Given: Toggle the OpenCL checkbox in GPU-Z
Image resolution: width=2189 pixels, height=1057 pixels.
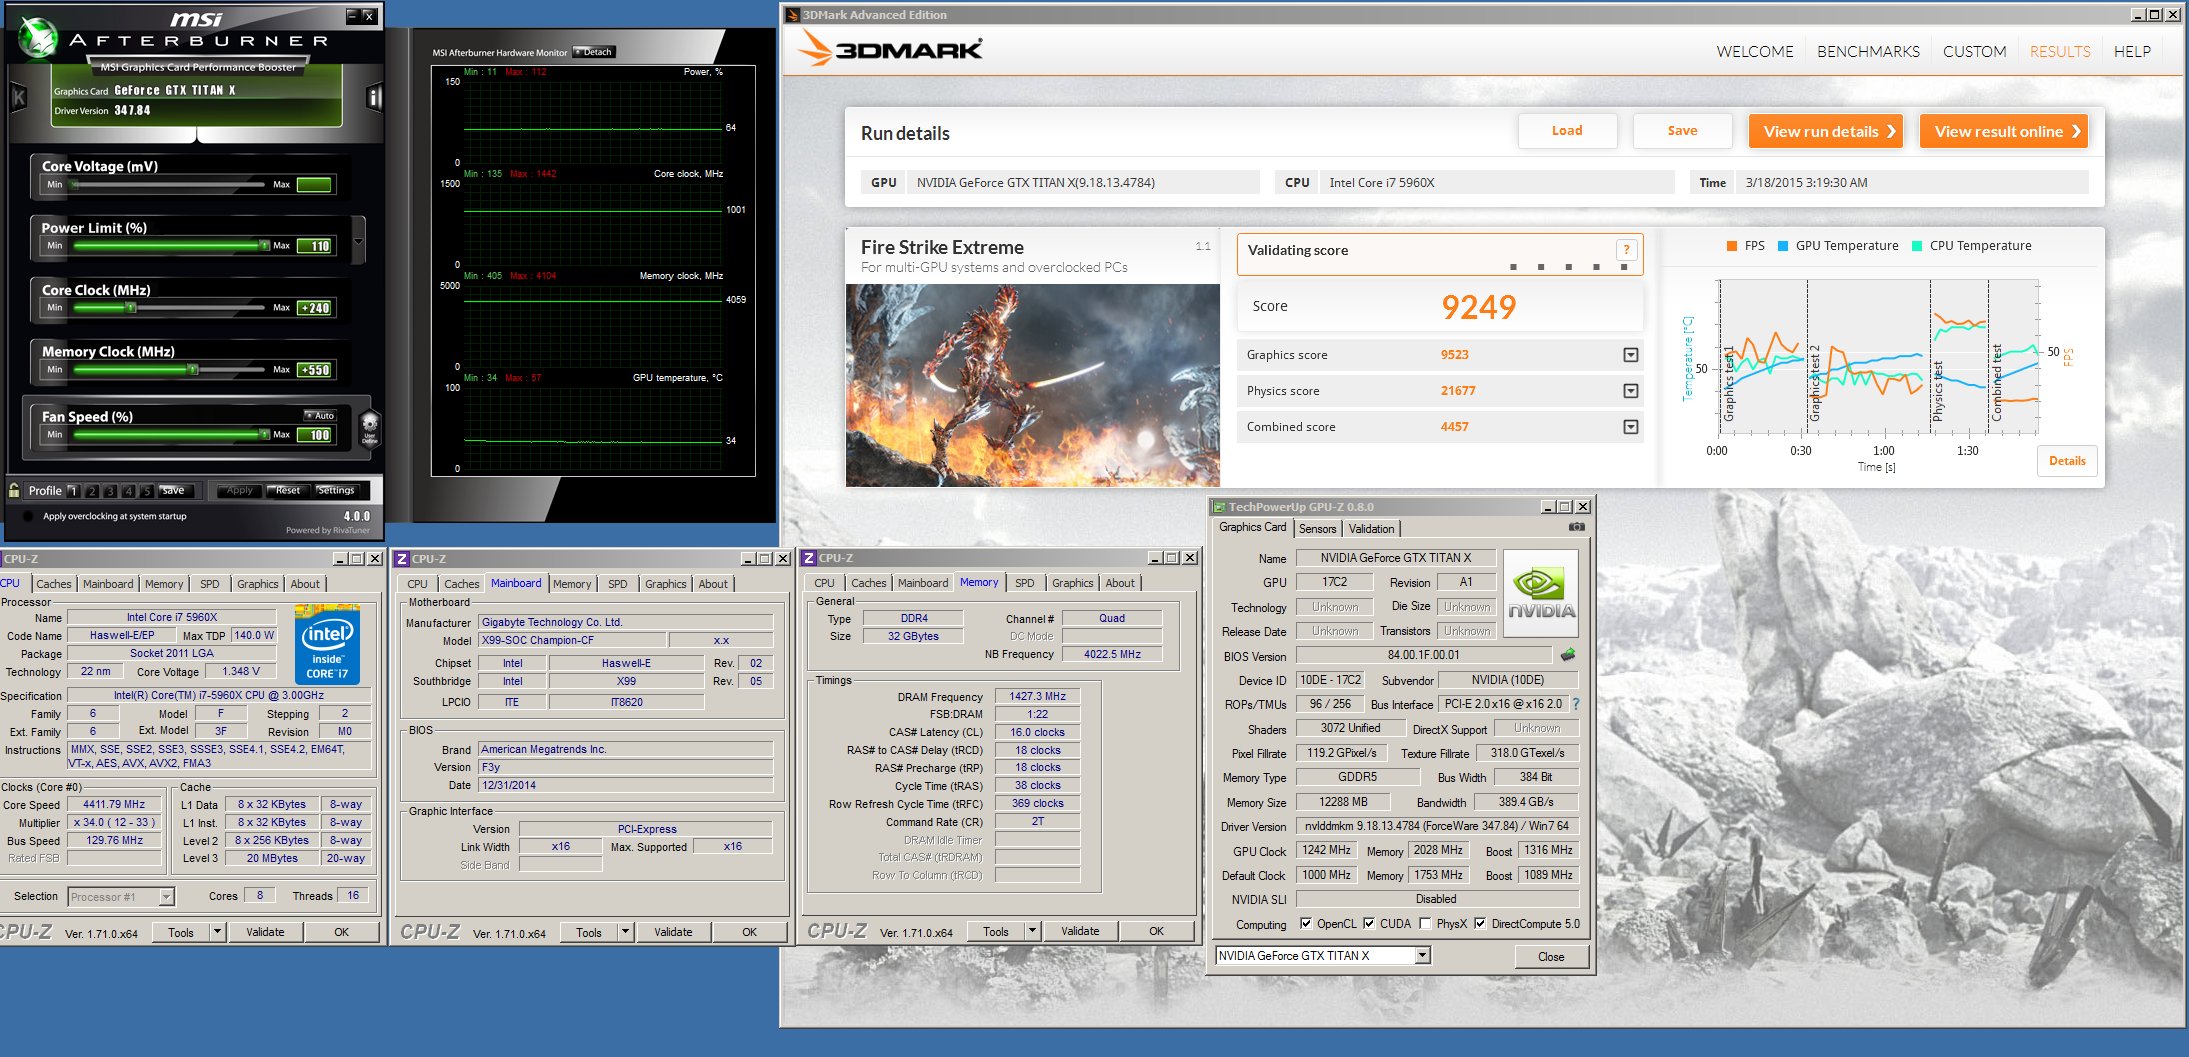Looking at the screenshot, I should point(1305,924).
